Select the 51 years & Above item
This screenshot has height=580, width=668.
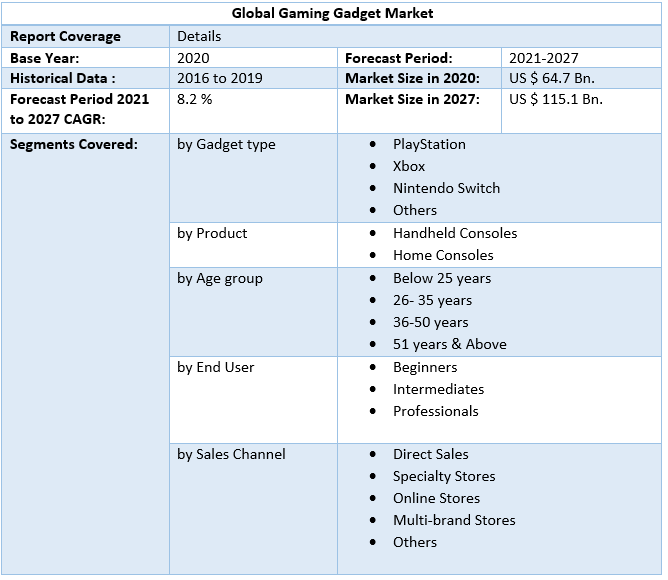point(449,344)
